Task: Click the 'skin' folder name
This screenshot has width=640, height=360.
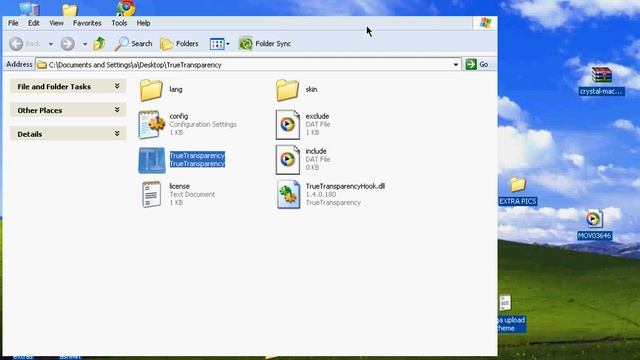Action: pyautogui.click(x=311, y=89)
